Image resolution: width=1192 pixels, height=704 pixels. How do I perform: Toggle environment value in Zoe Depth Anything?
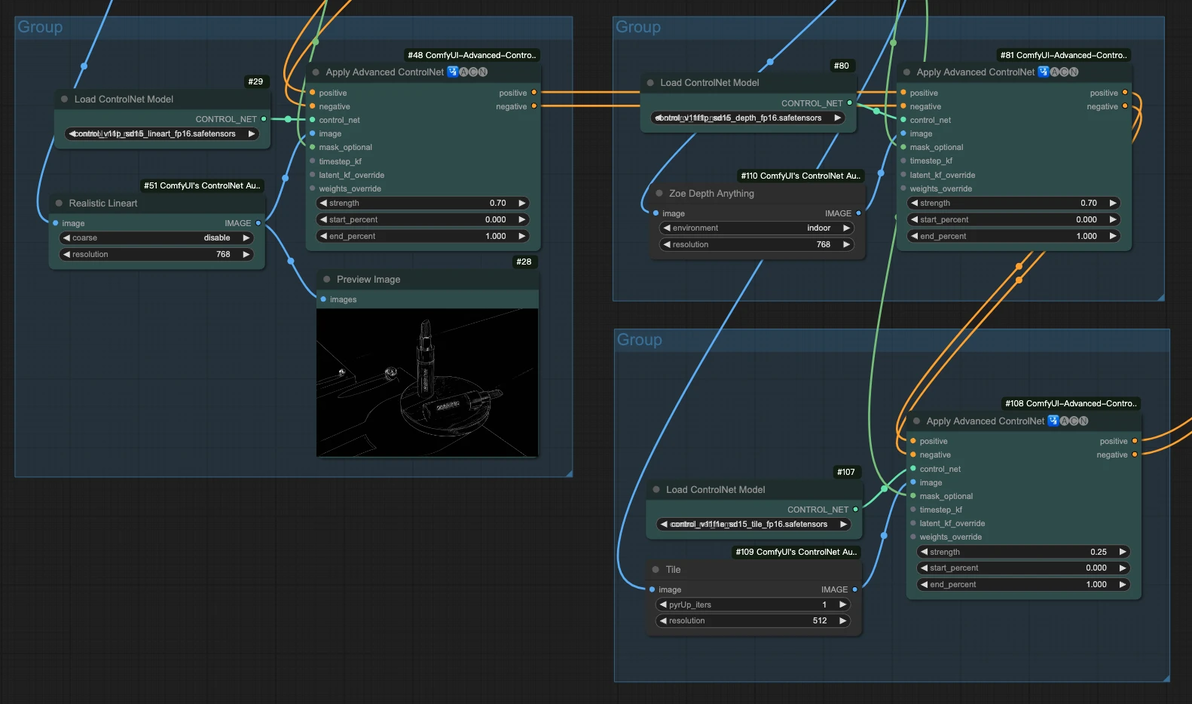757,228
